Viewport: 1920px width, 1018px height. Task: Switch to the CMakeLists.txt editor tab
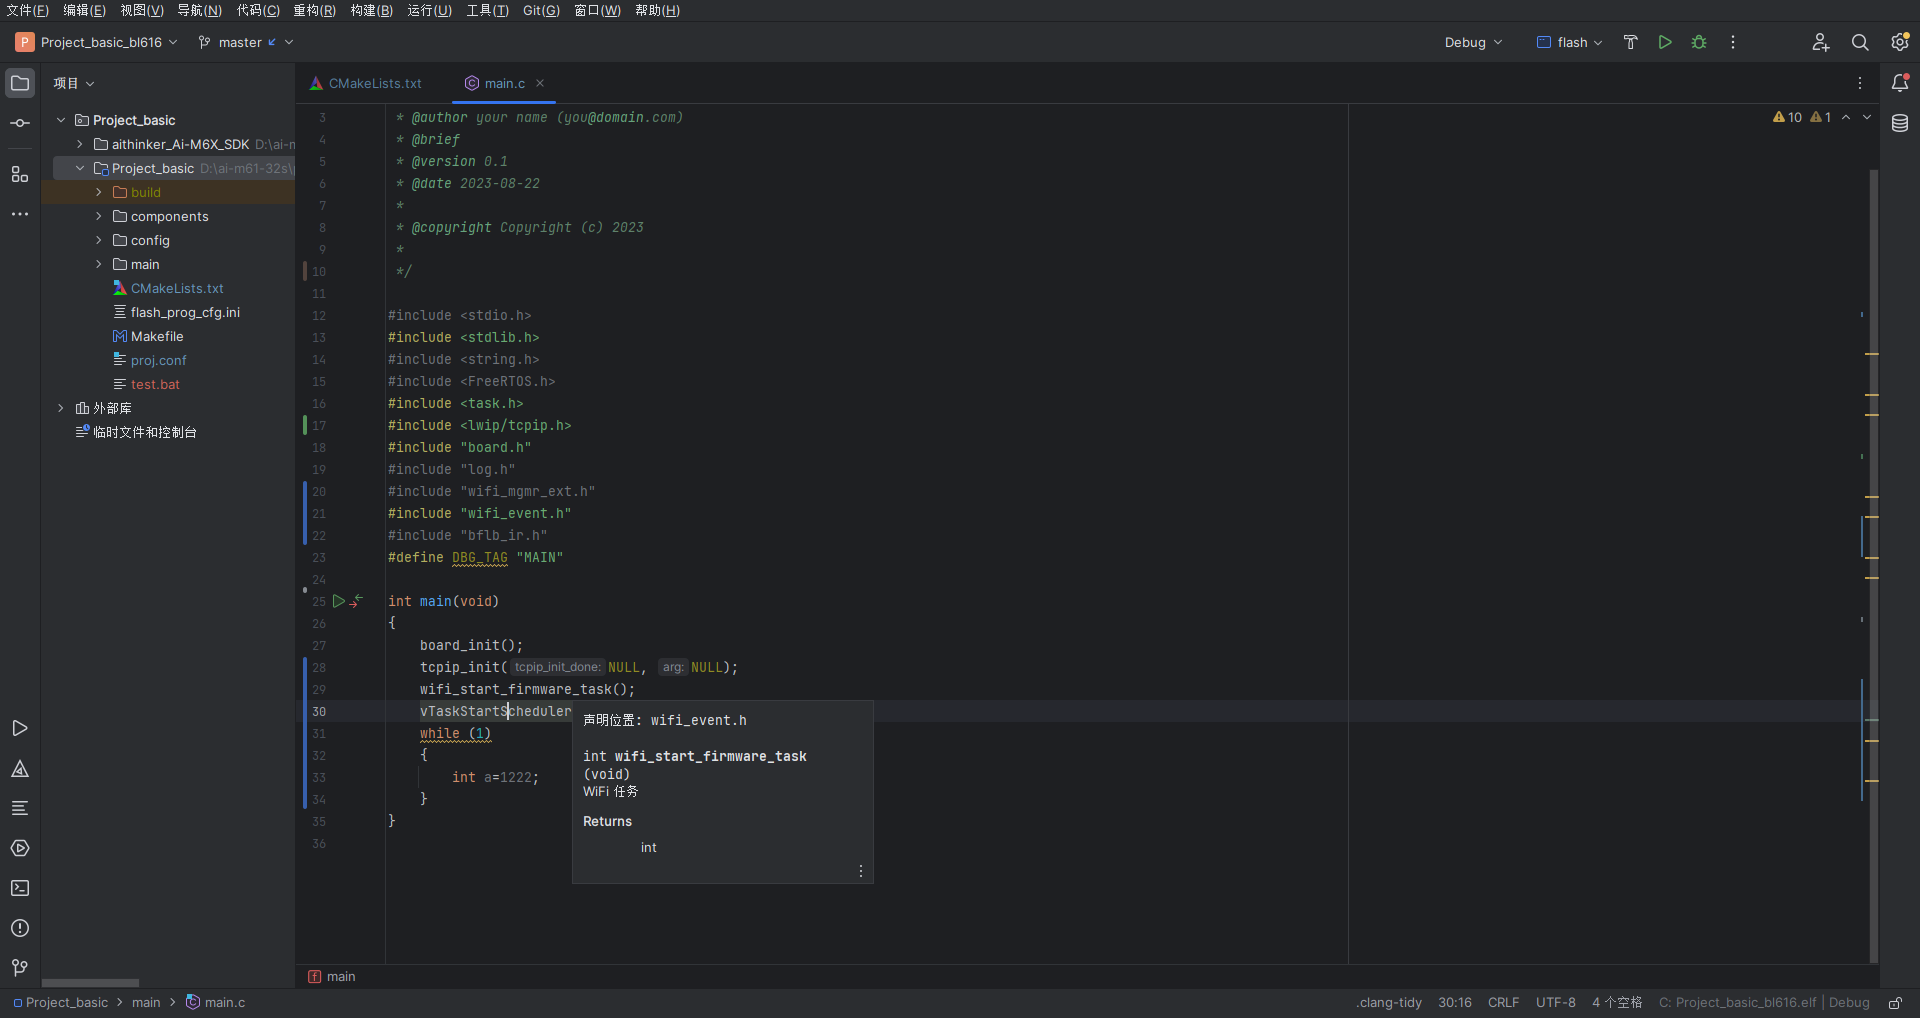[x=366, y=83]
